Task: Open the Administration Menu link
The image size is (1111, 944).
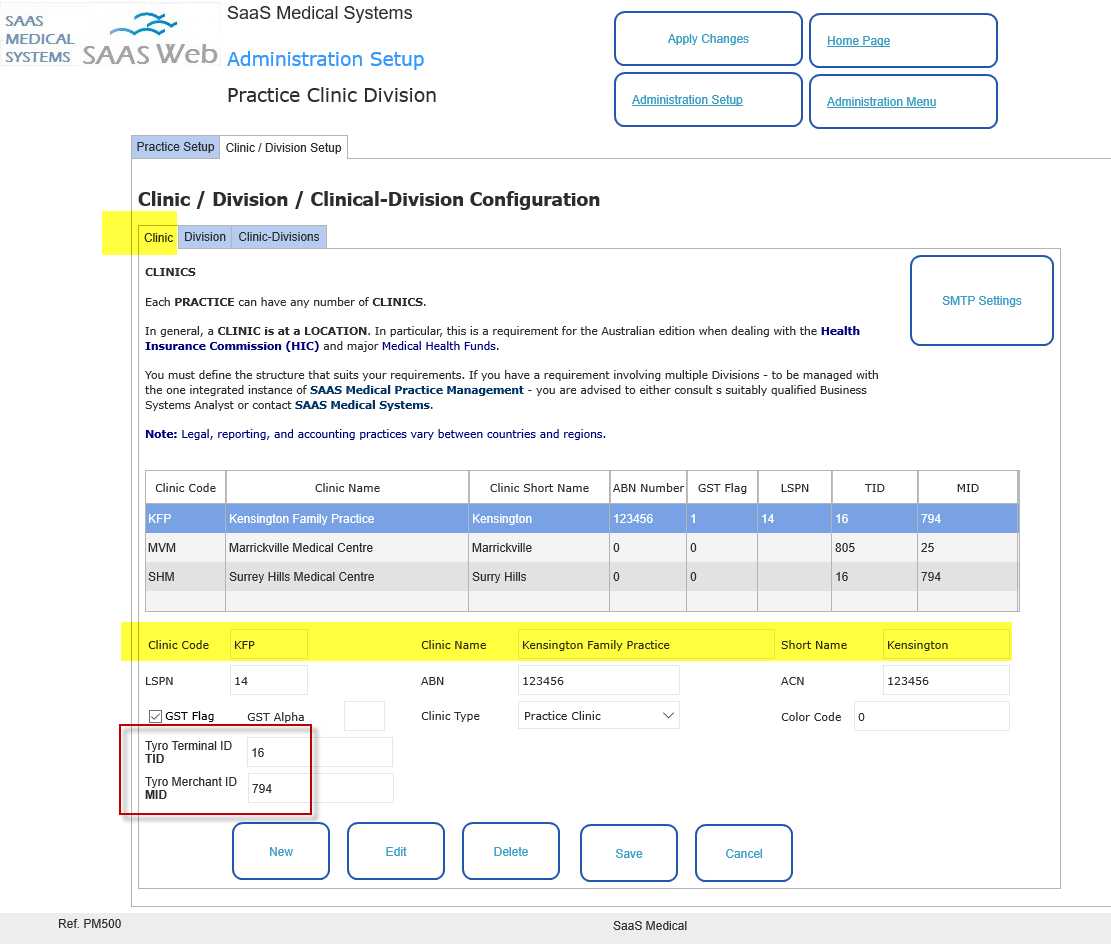Action: [x=881, y=102]
